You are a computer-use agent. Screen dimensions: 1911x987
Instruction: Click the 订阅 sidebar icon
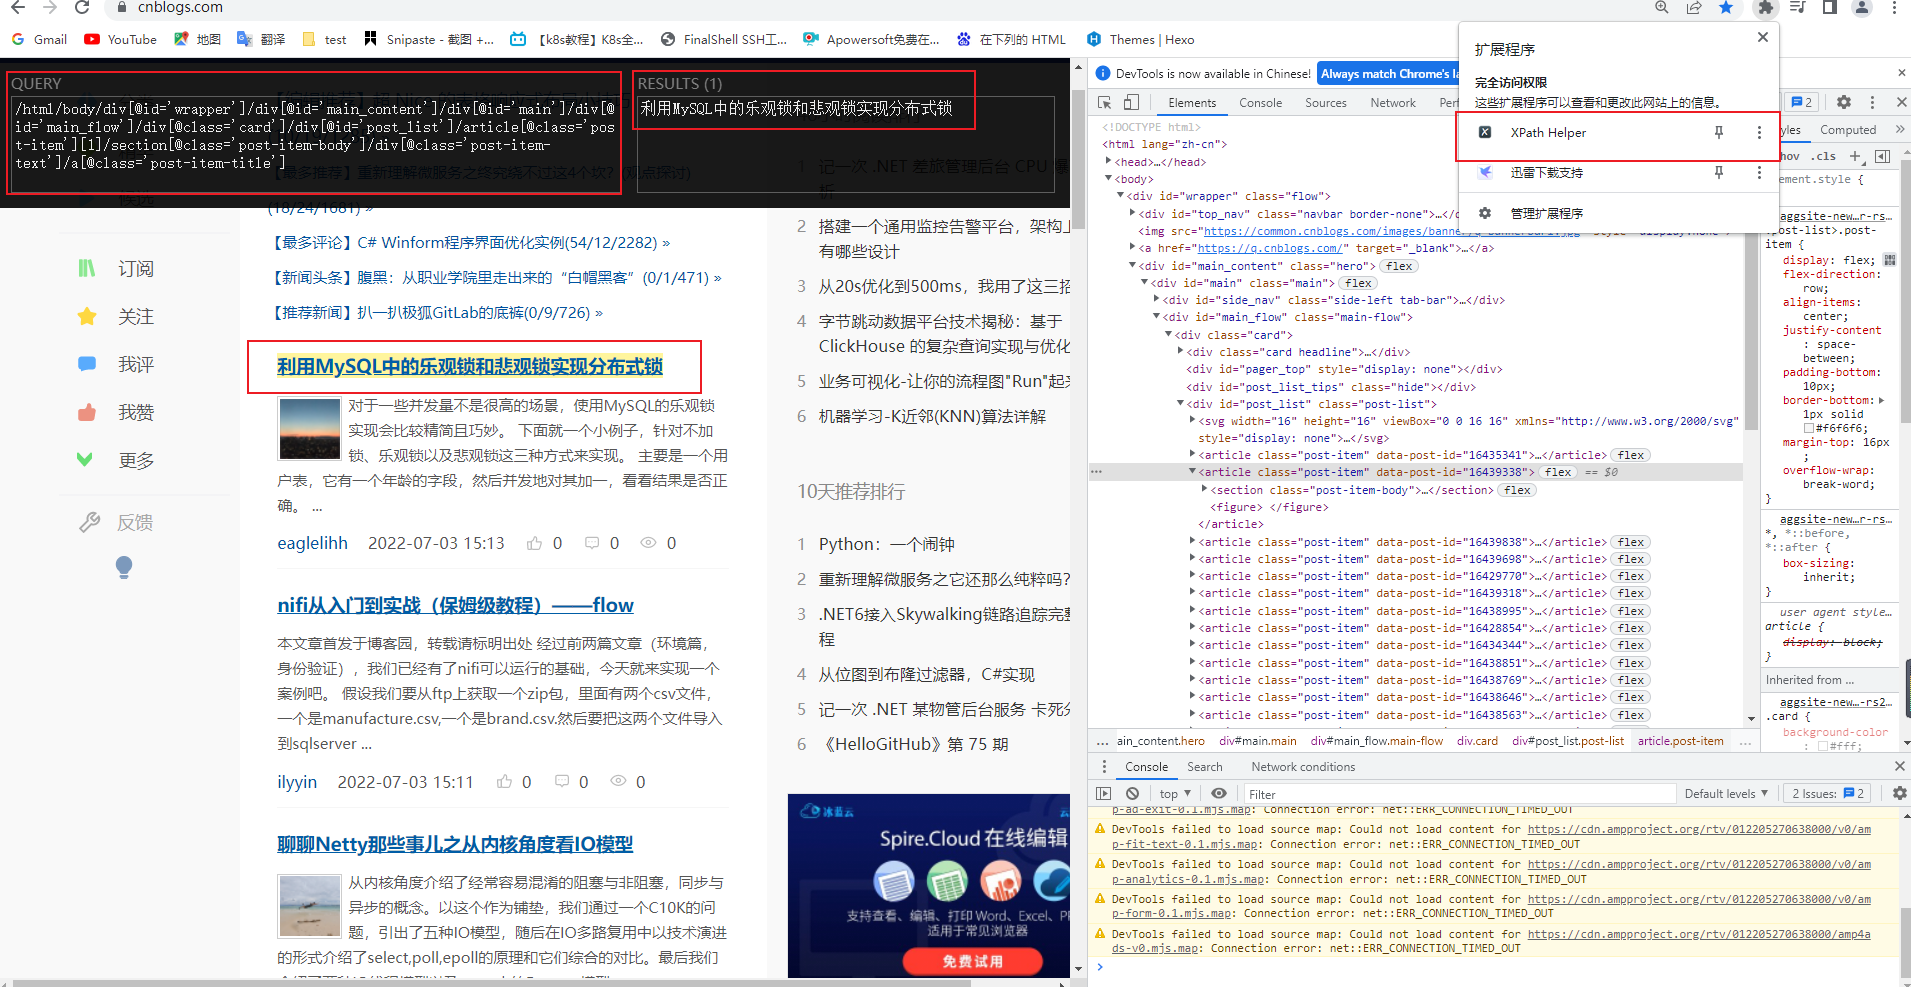pyautogui.click(x=87, y=268)
